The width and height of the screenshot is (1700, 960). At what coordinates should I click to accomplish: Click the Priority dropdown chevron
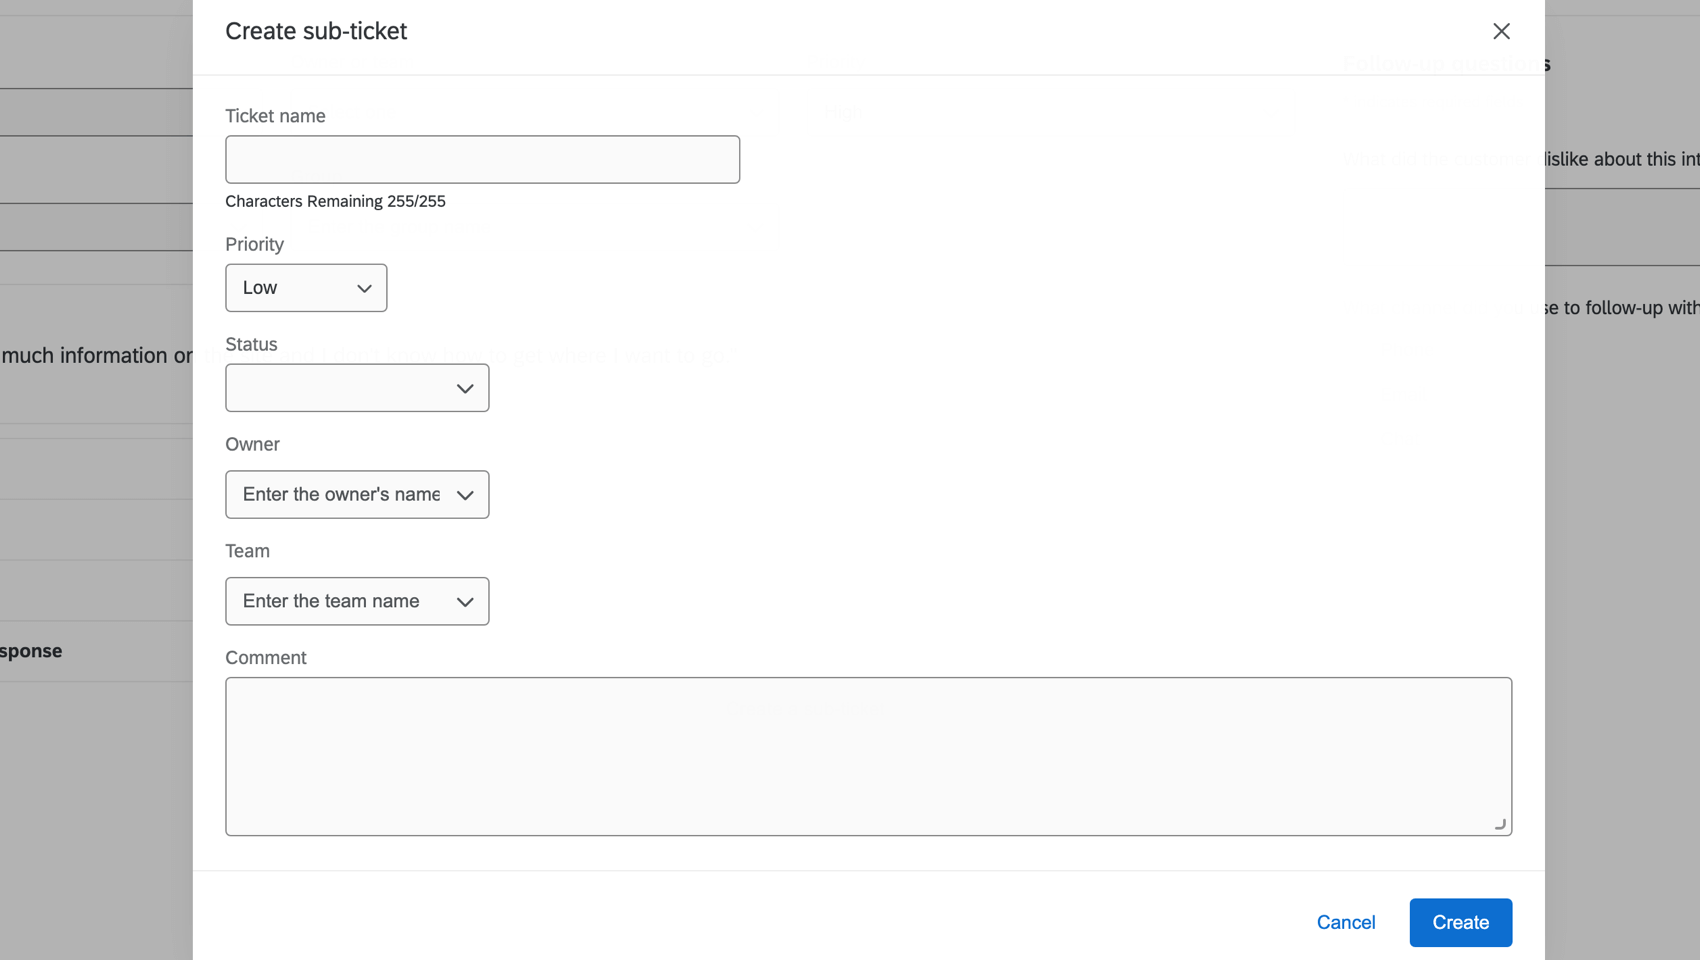[364, 287]
